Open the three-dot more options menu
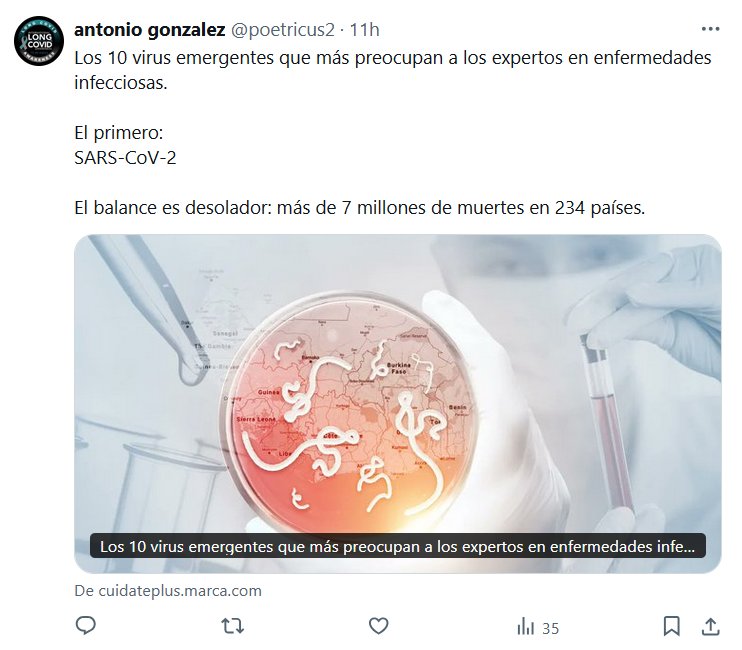The image size is (742, 650). click(710, 29)
